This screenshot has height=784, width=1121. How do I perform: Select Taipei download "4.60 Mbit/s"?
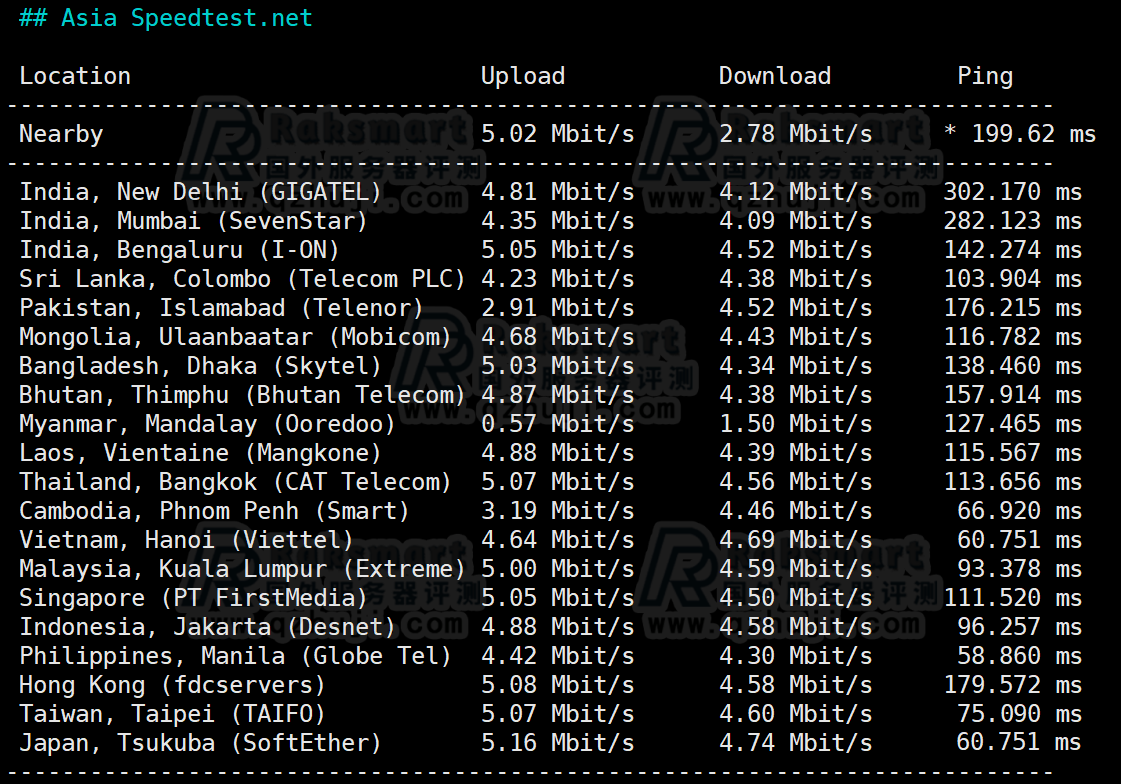point(796,713)
